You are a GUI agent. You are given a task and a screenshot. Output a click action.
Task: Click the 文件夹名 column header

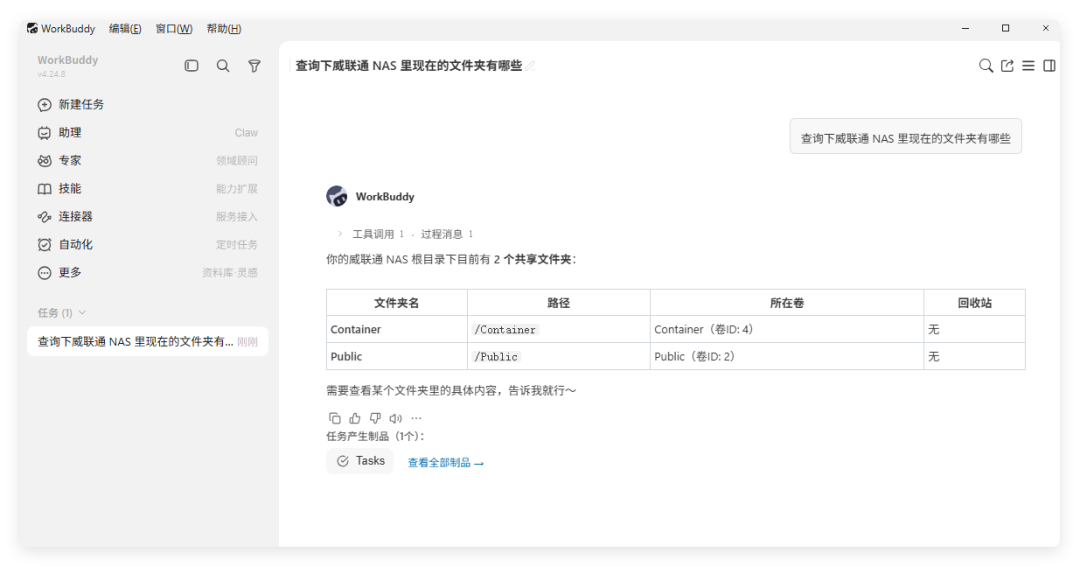[397, 303]
